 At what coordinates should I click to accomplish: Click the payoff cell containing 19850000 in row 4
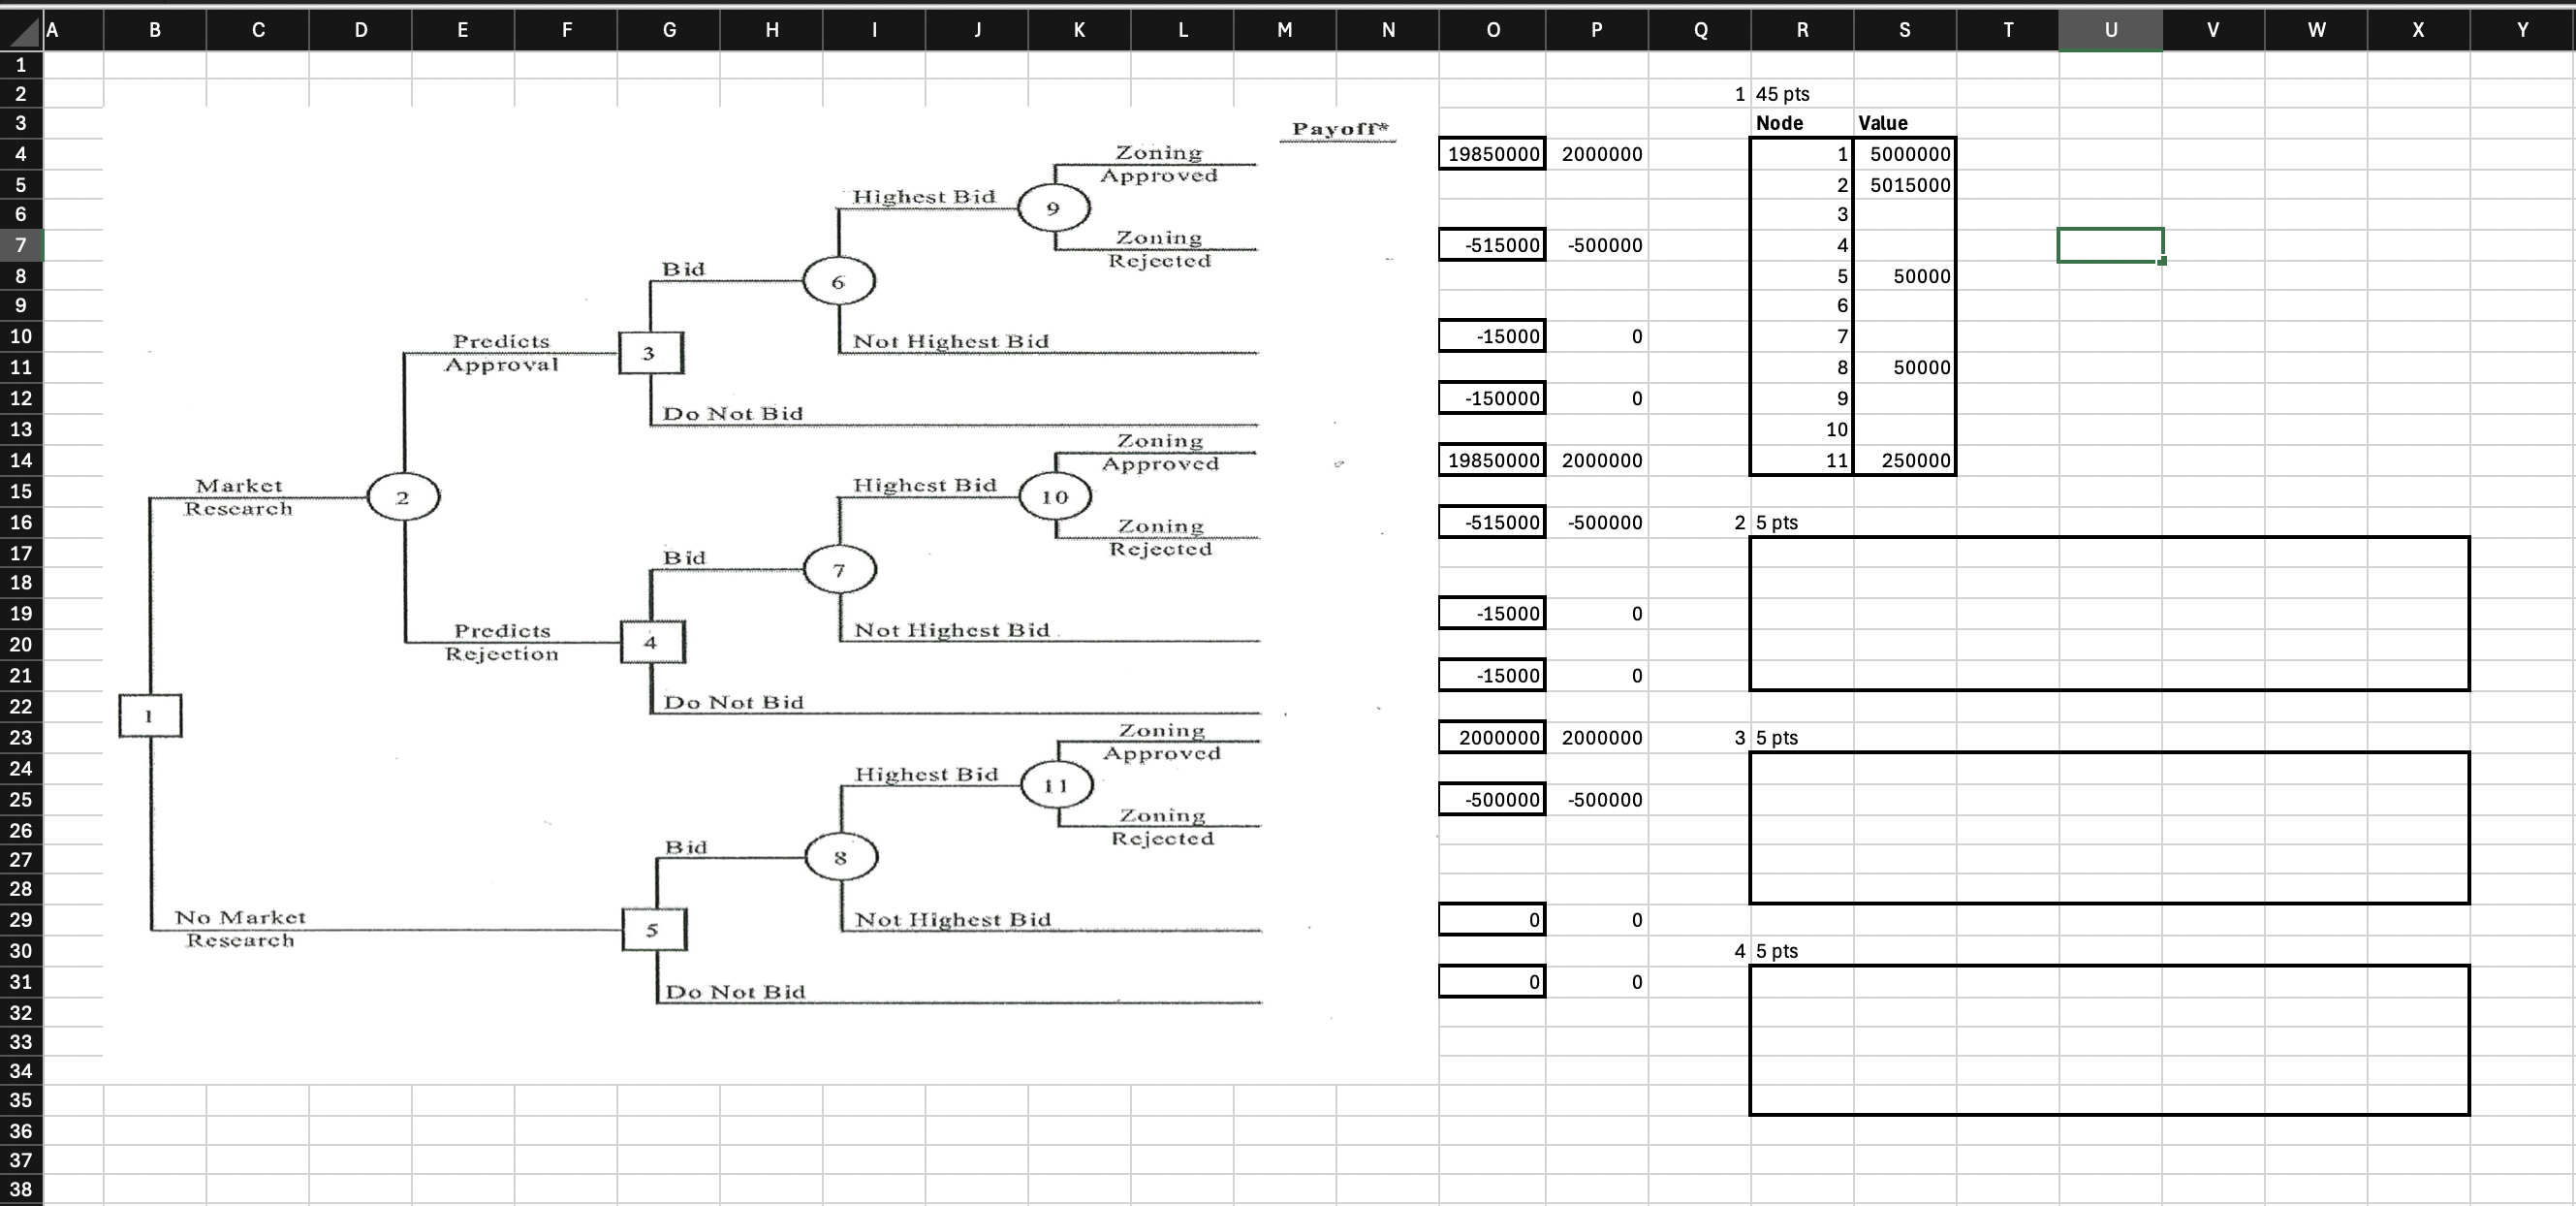point(1491,154)
